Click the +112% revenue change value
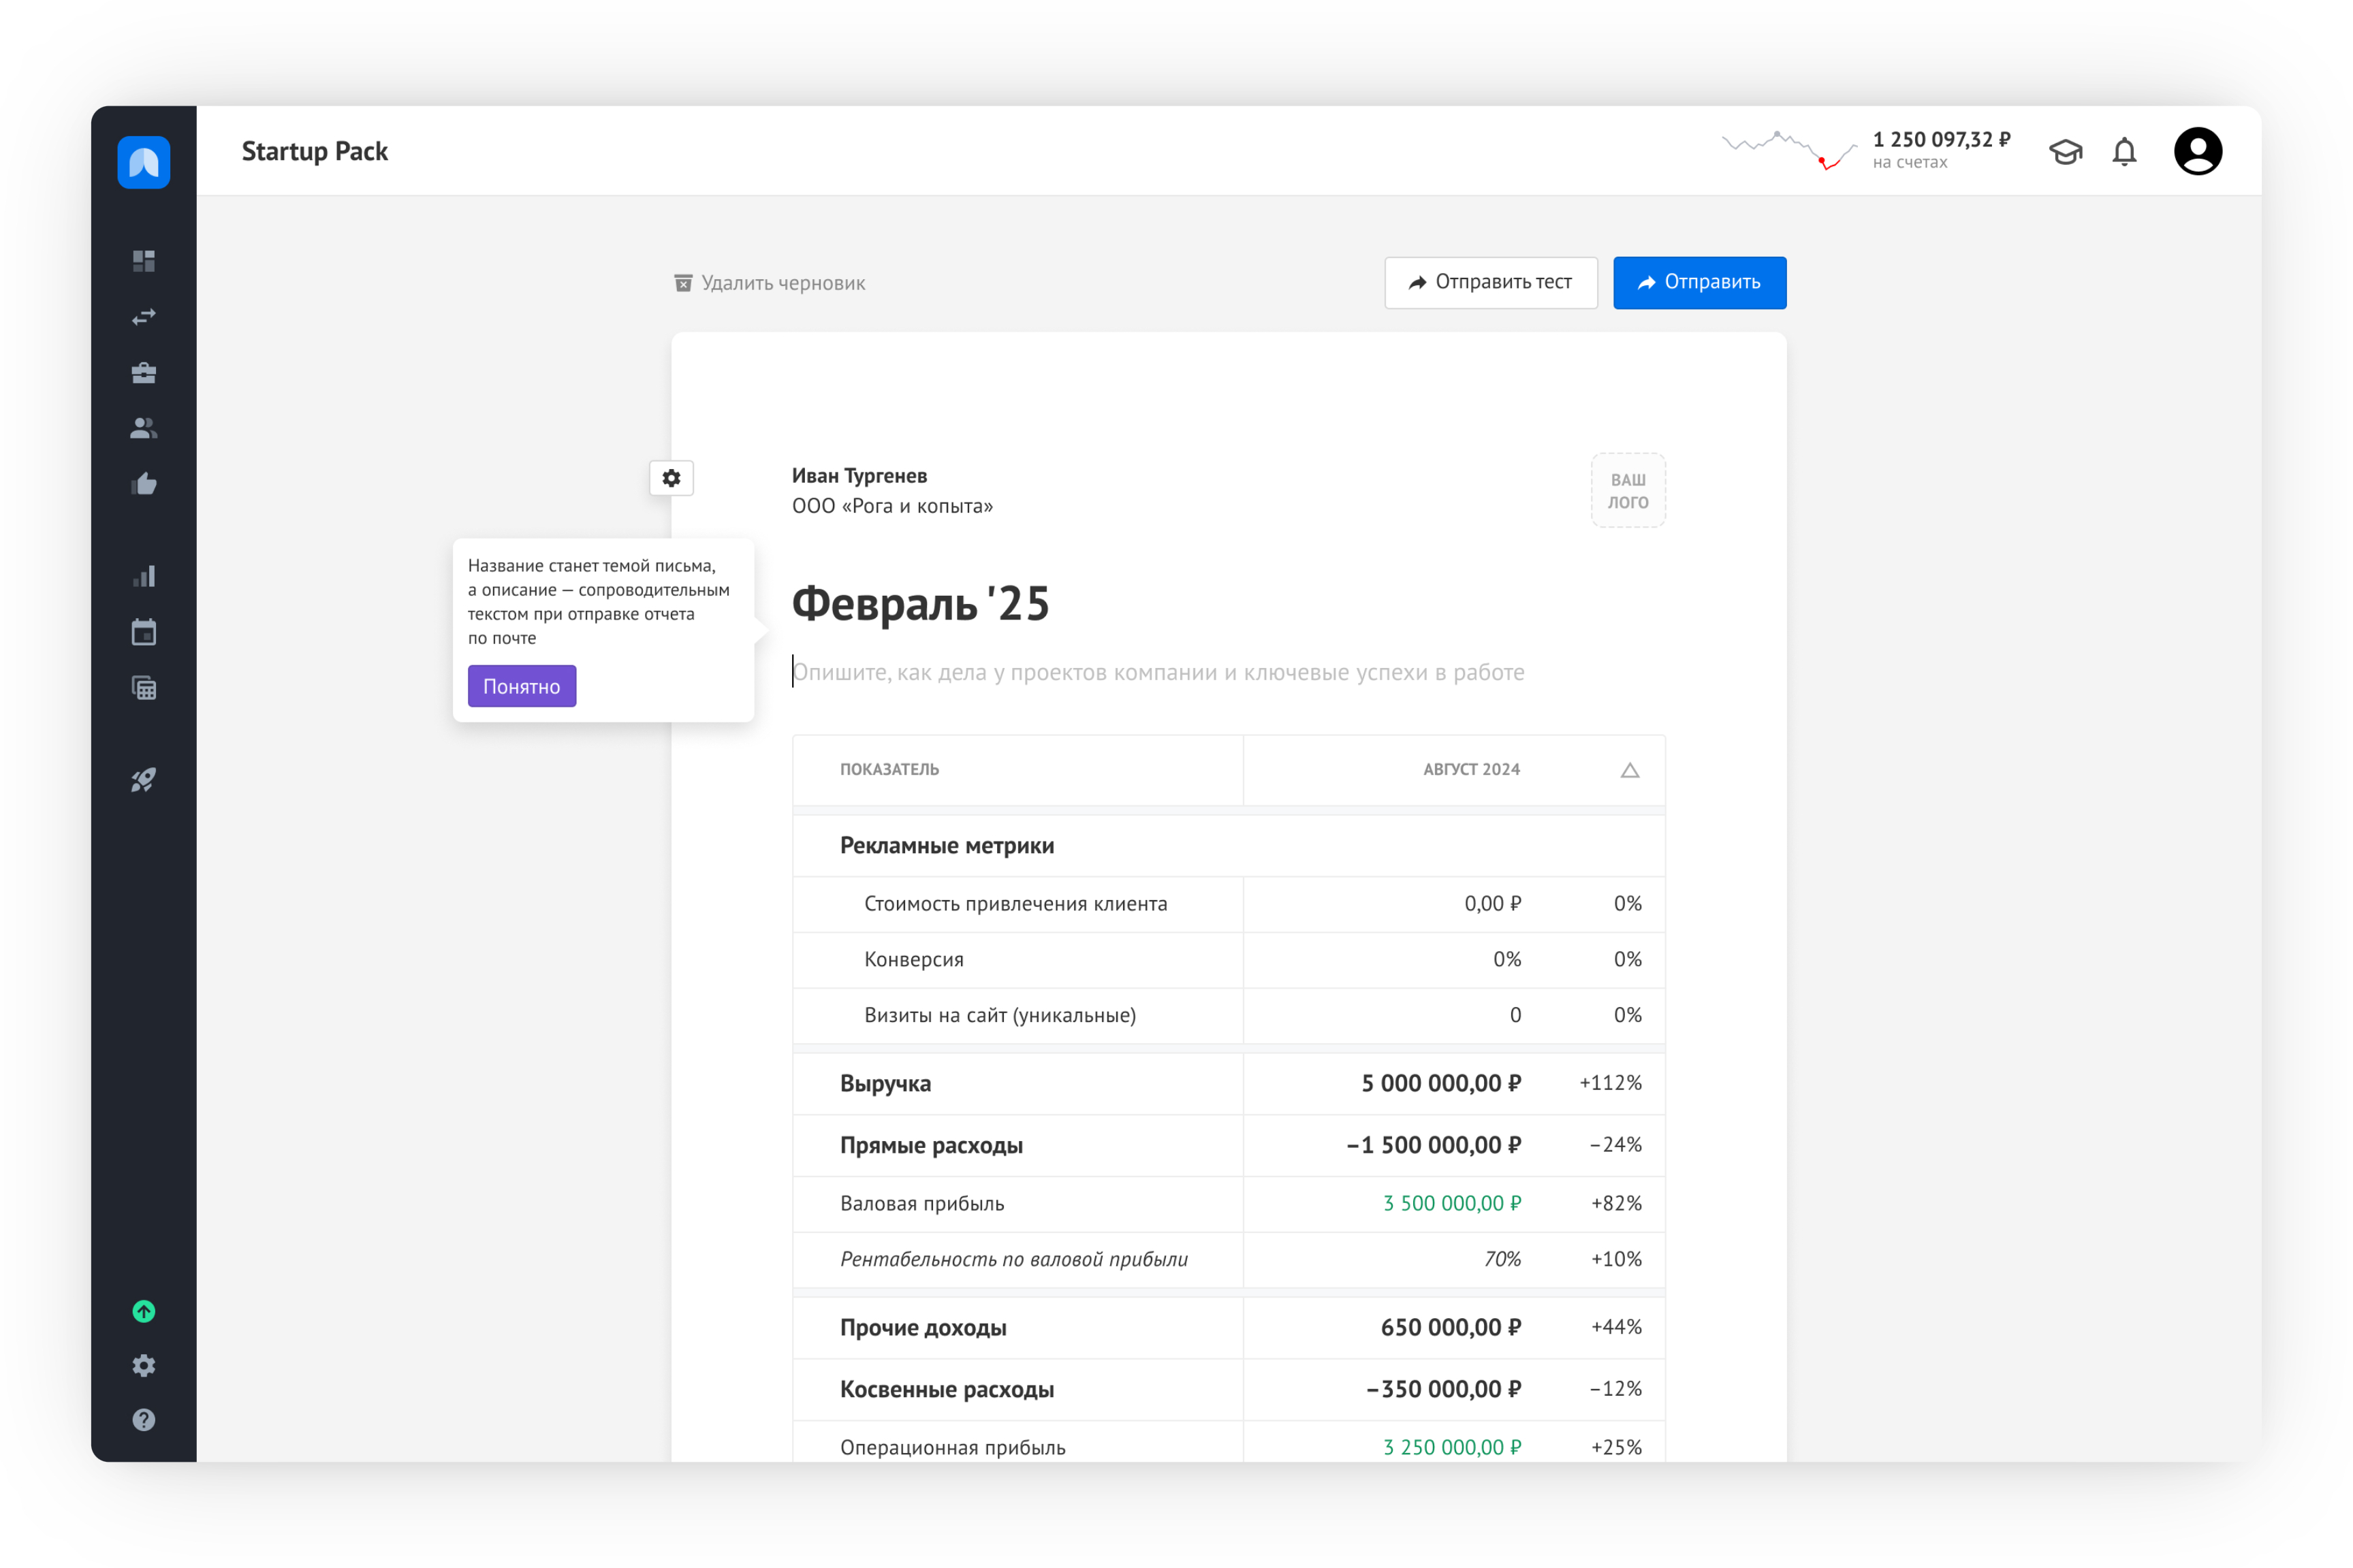 tap(1610, 1084)
